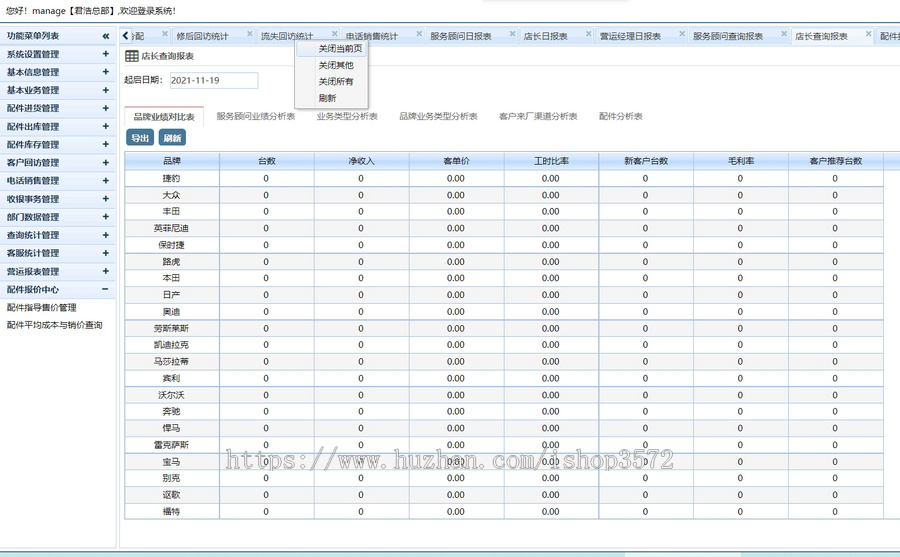The image size is (900, 557).
Task: Collapse 配件报价中心 using its minus icon
Action: click(106, 289)
